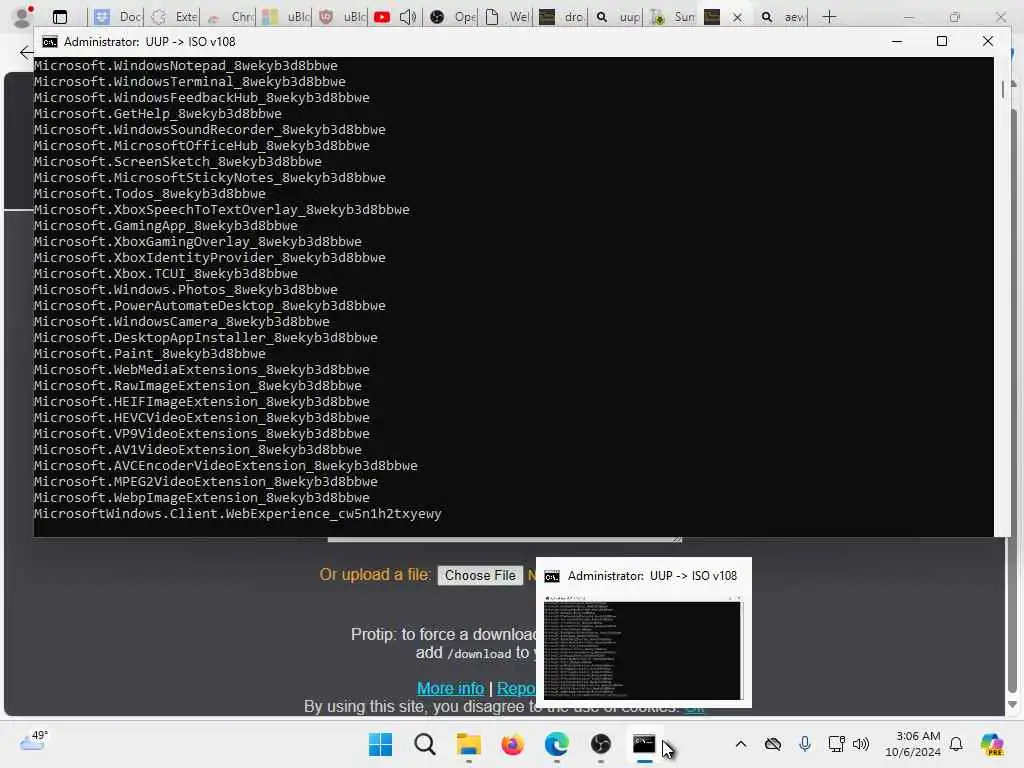Screen dimensions: 1024x768
Task: Switch to the aew browser tab
Action: coord(783,17)
